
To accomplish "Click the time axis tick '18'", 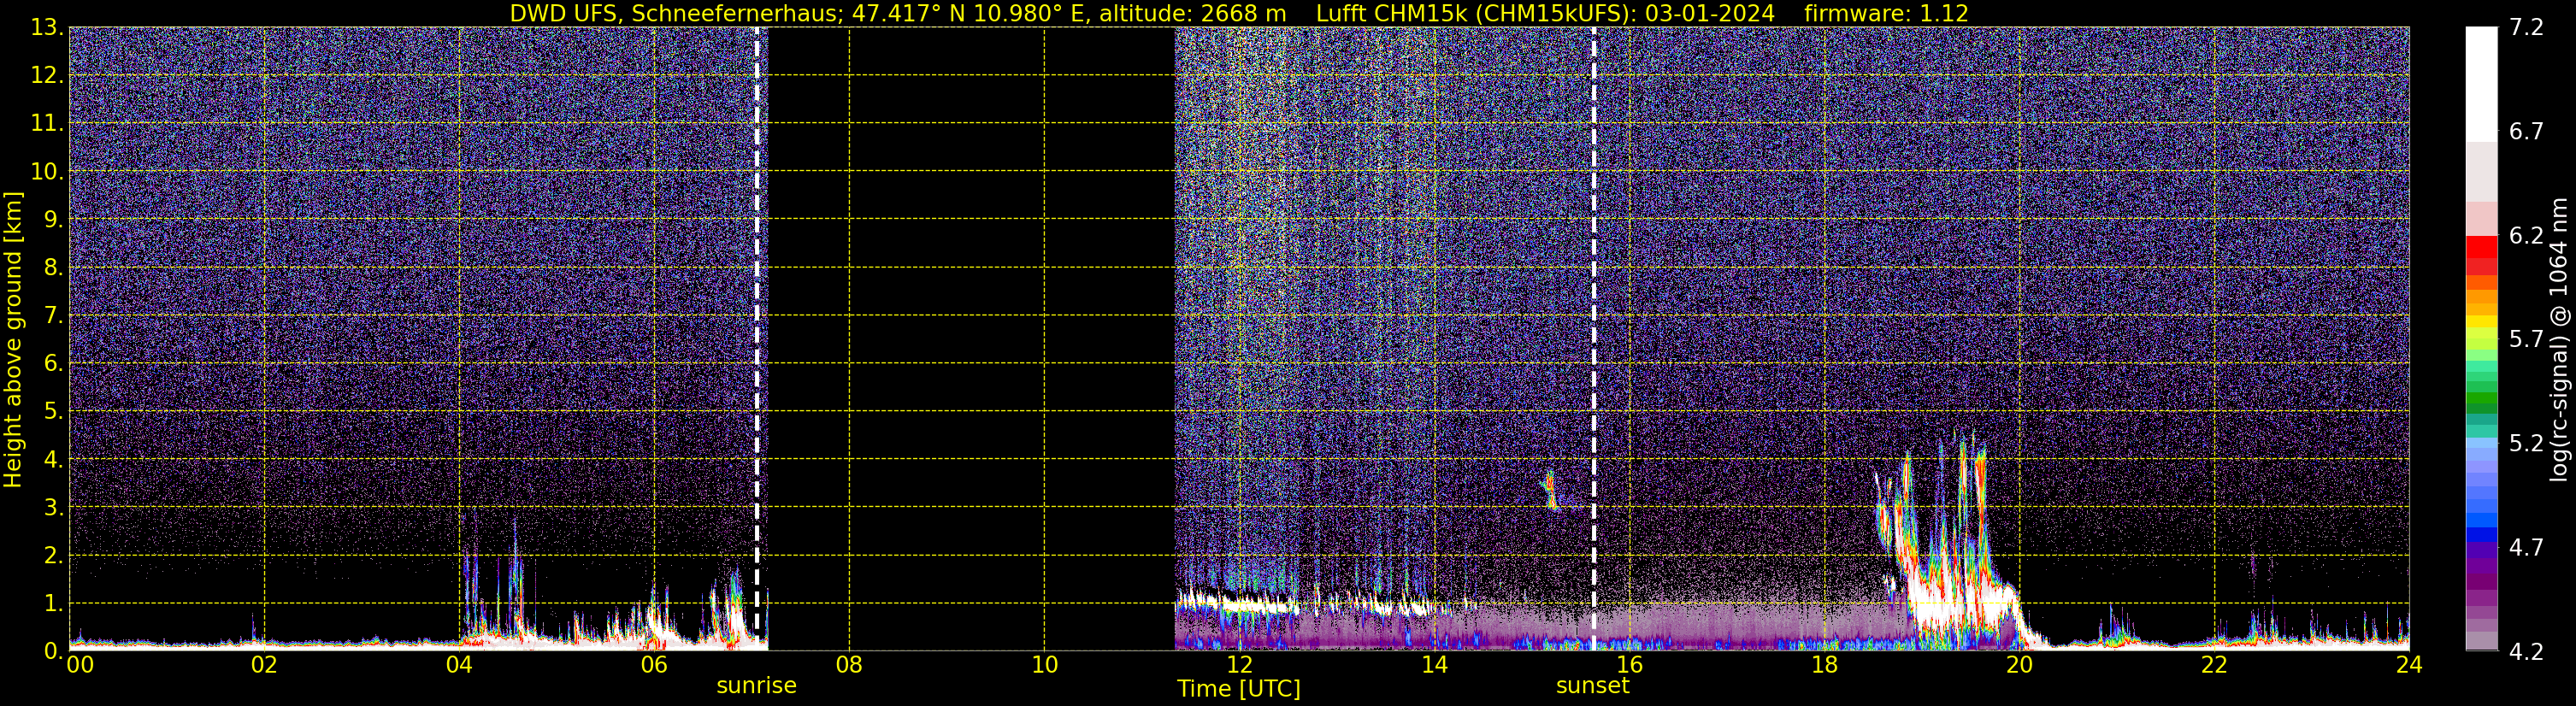I will tap(1824, 665).
